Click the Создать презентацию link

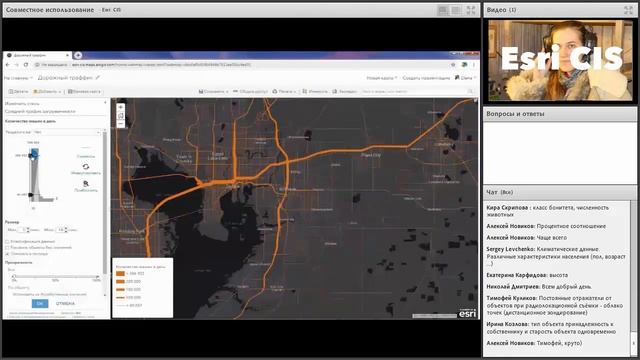coord(426,78)
